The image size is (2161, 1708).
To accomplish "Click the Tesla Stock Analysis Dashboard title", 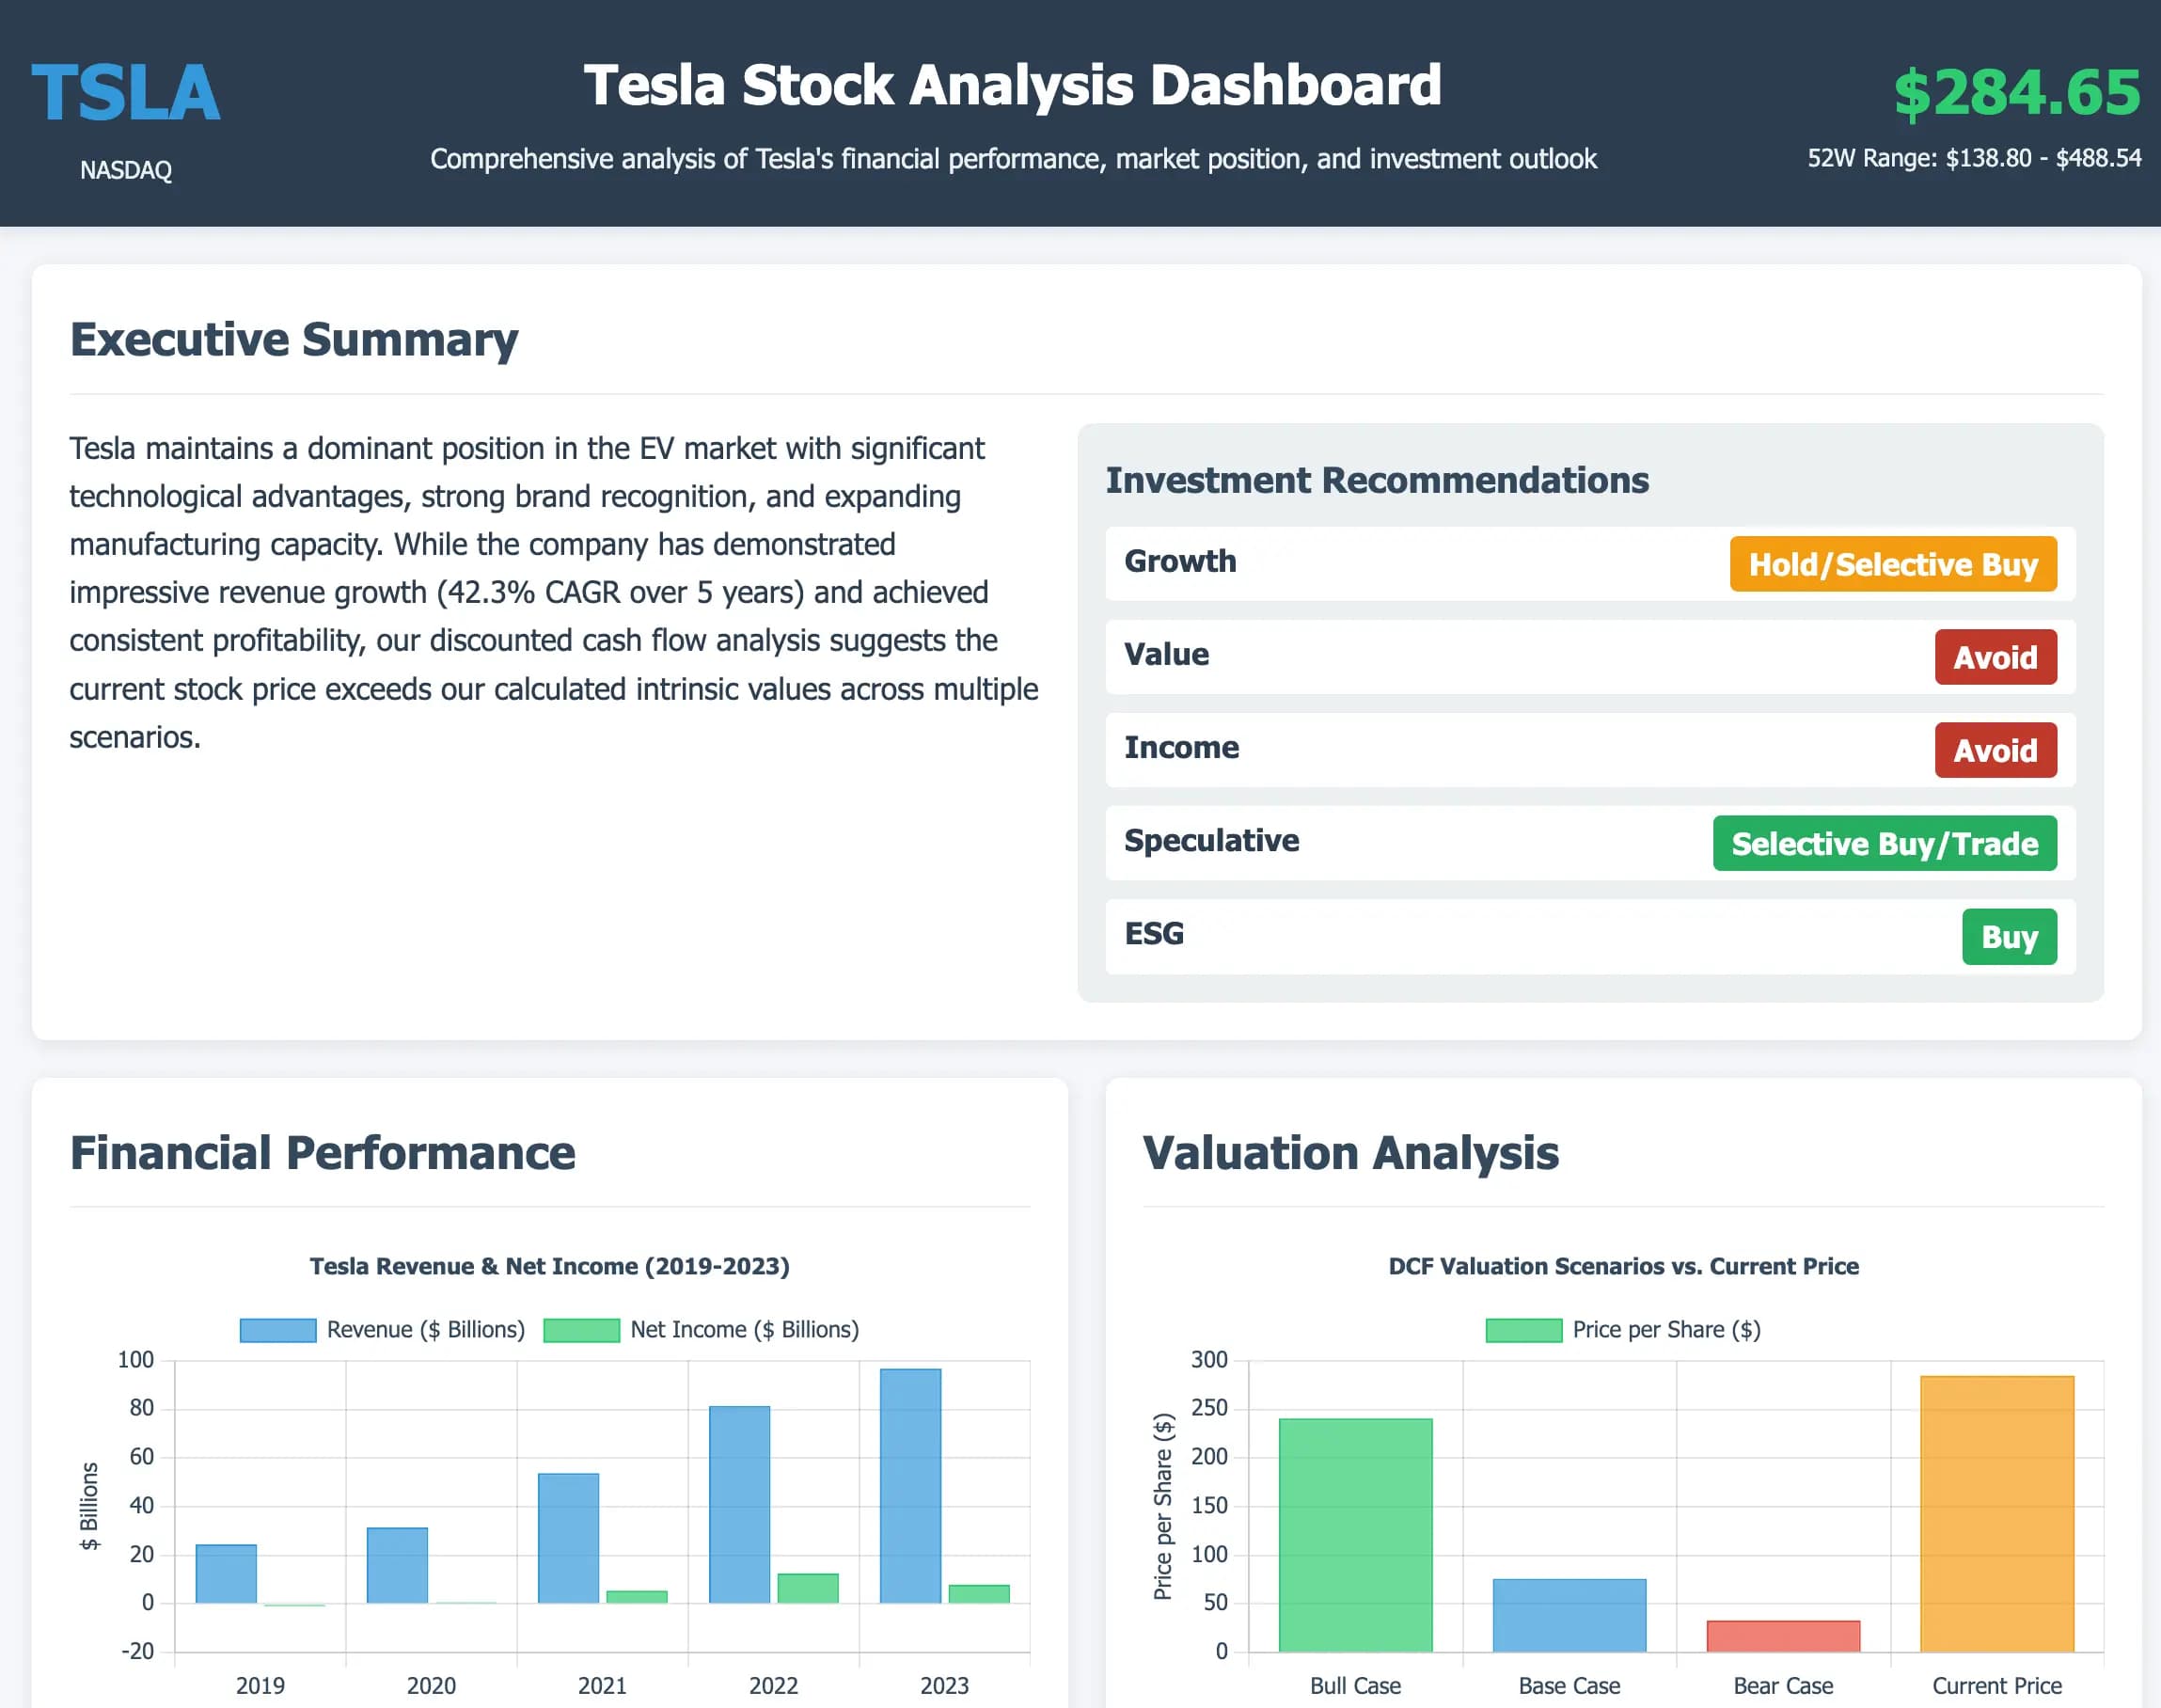I will (x=1012, y=85).
